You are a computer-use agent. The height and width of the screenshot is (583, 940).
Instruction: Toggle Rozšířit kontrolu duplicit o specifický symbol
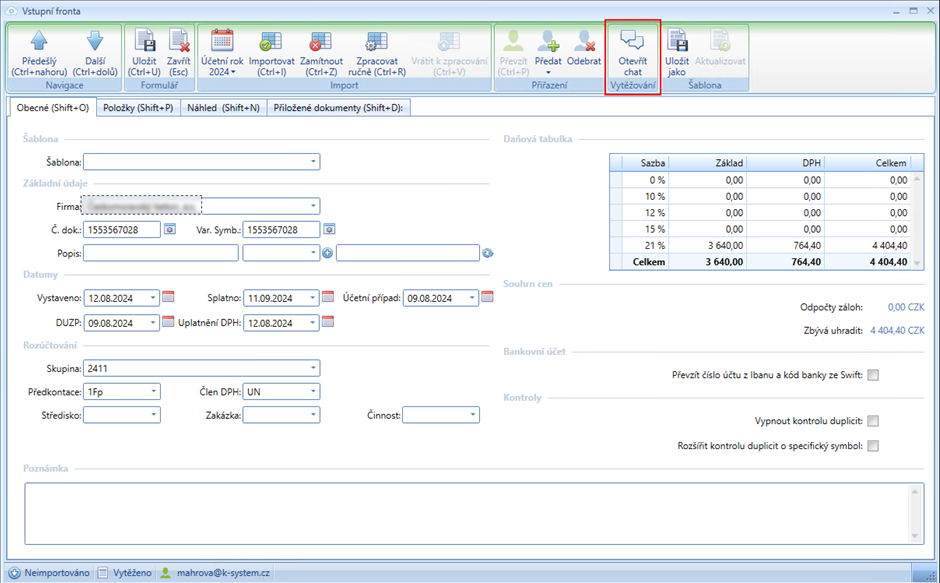click(873, 446)
